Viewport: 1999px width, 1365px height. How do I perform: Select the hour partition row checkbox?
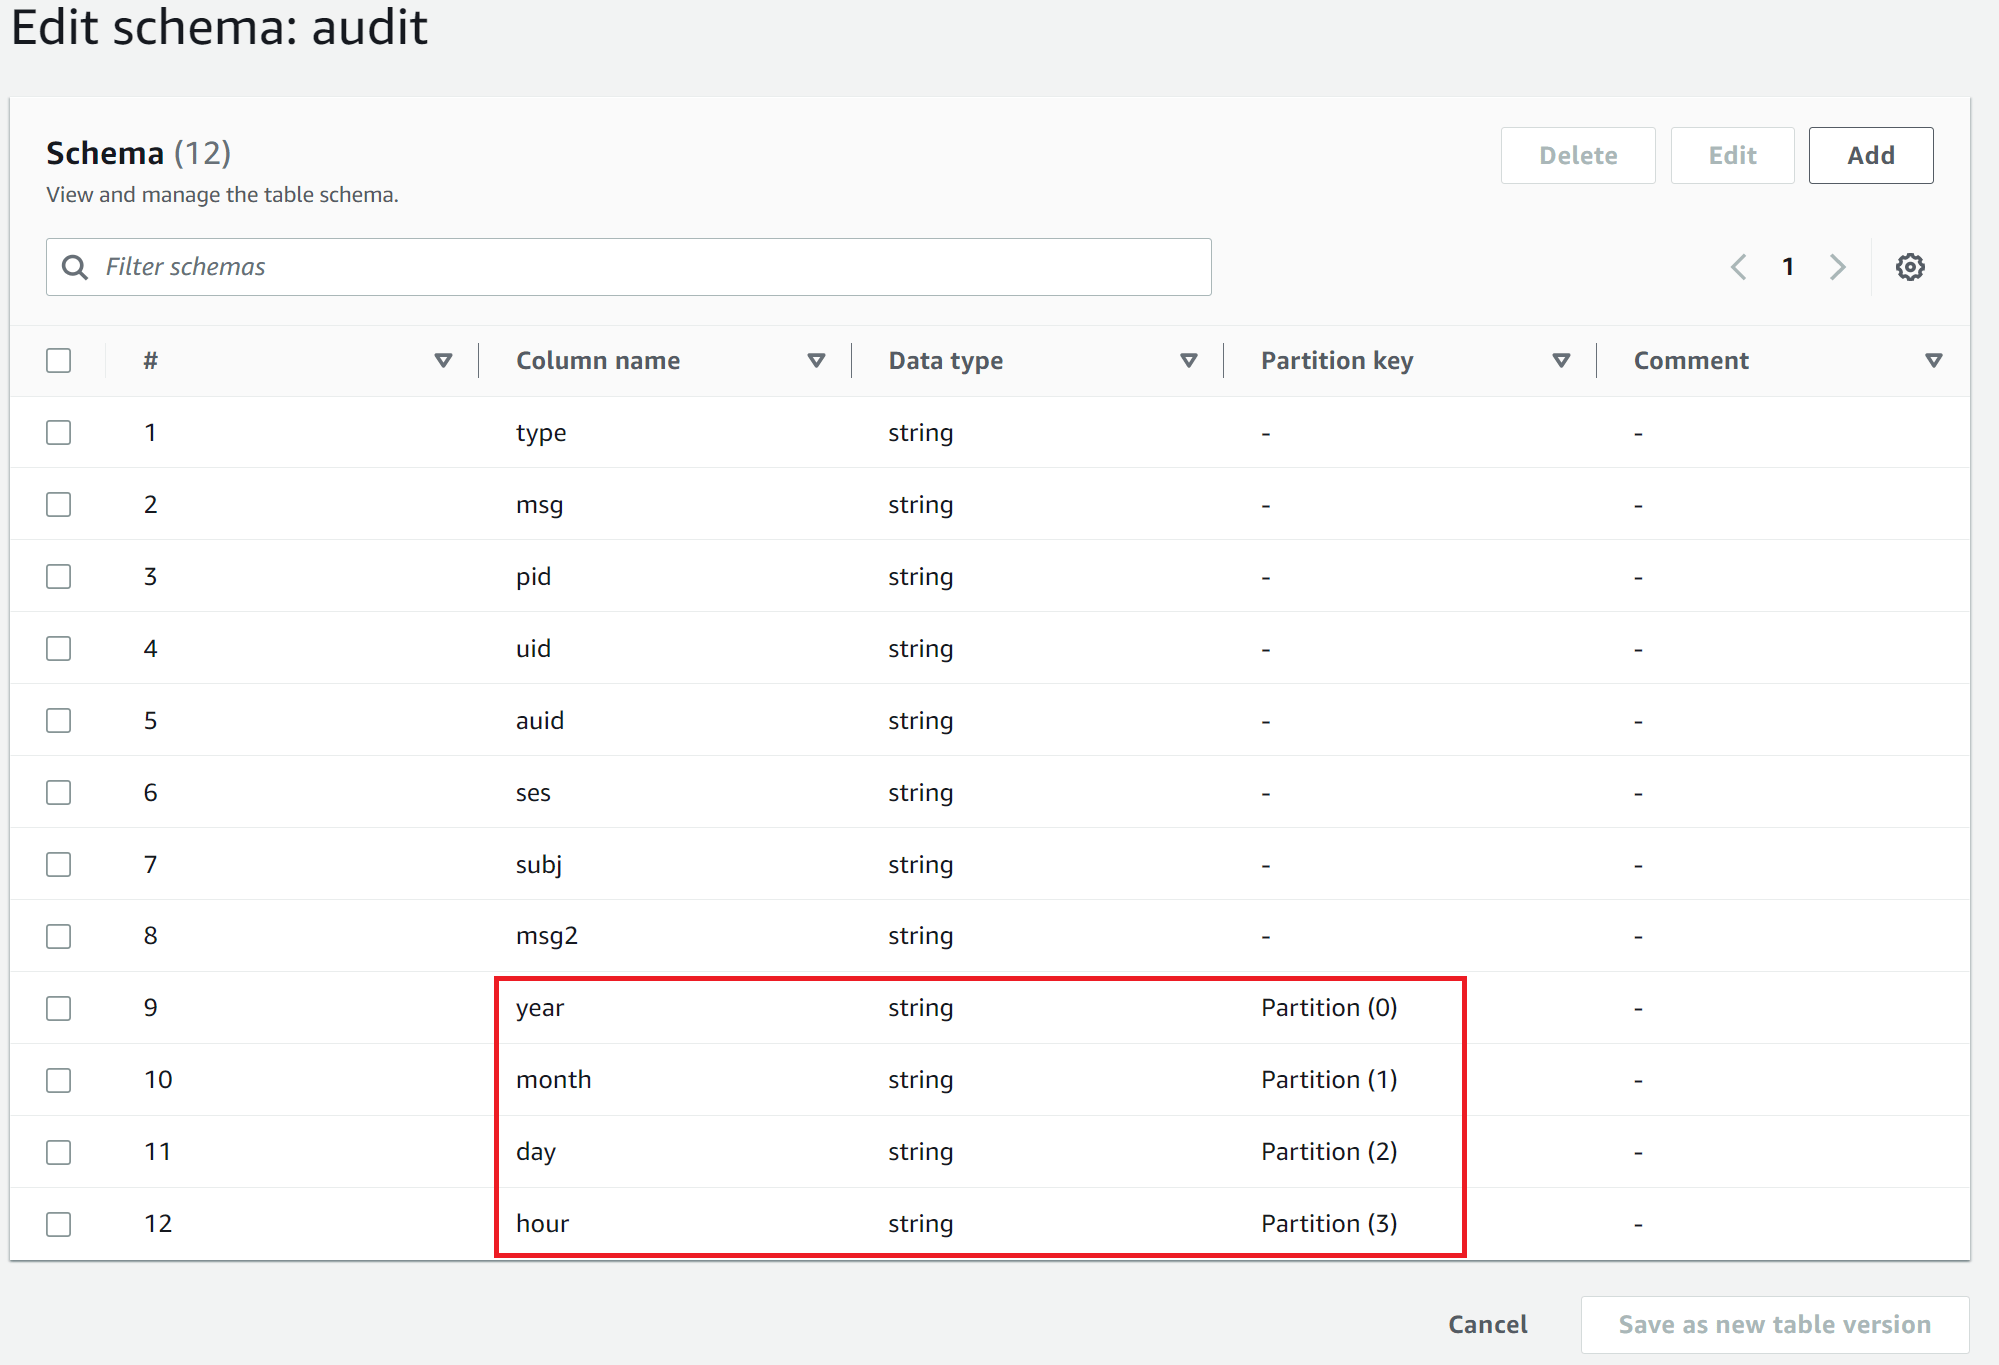(x=59, y=1224)
